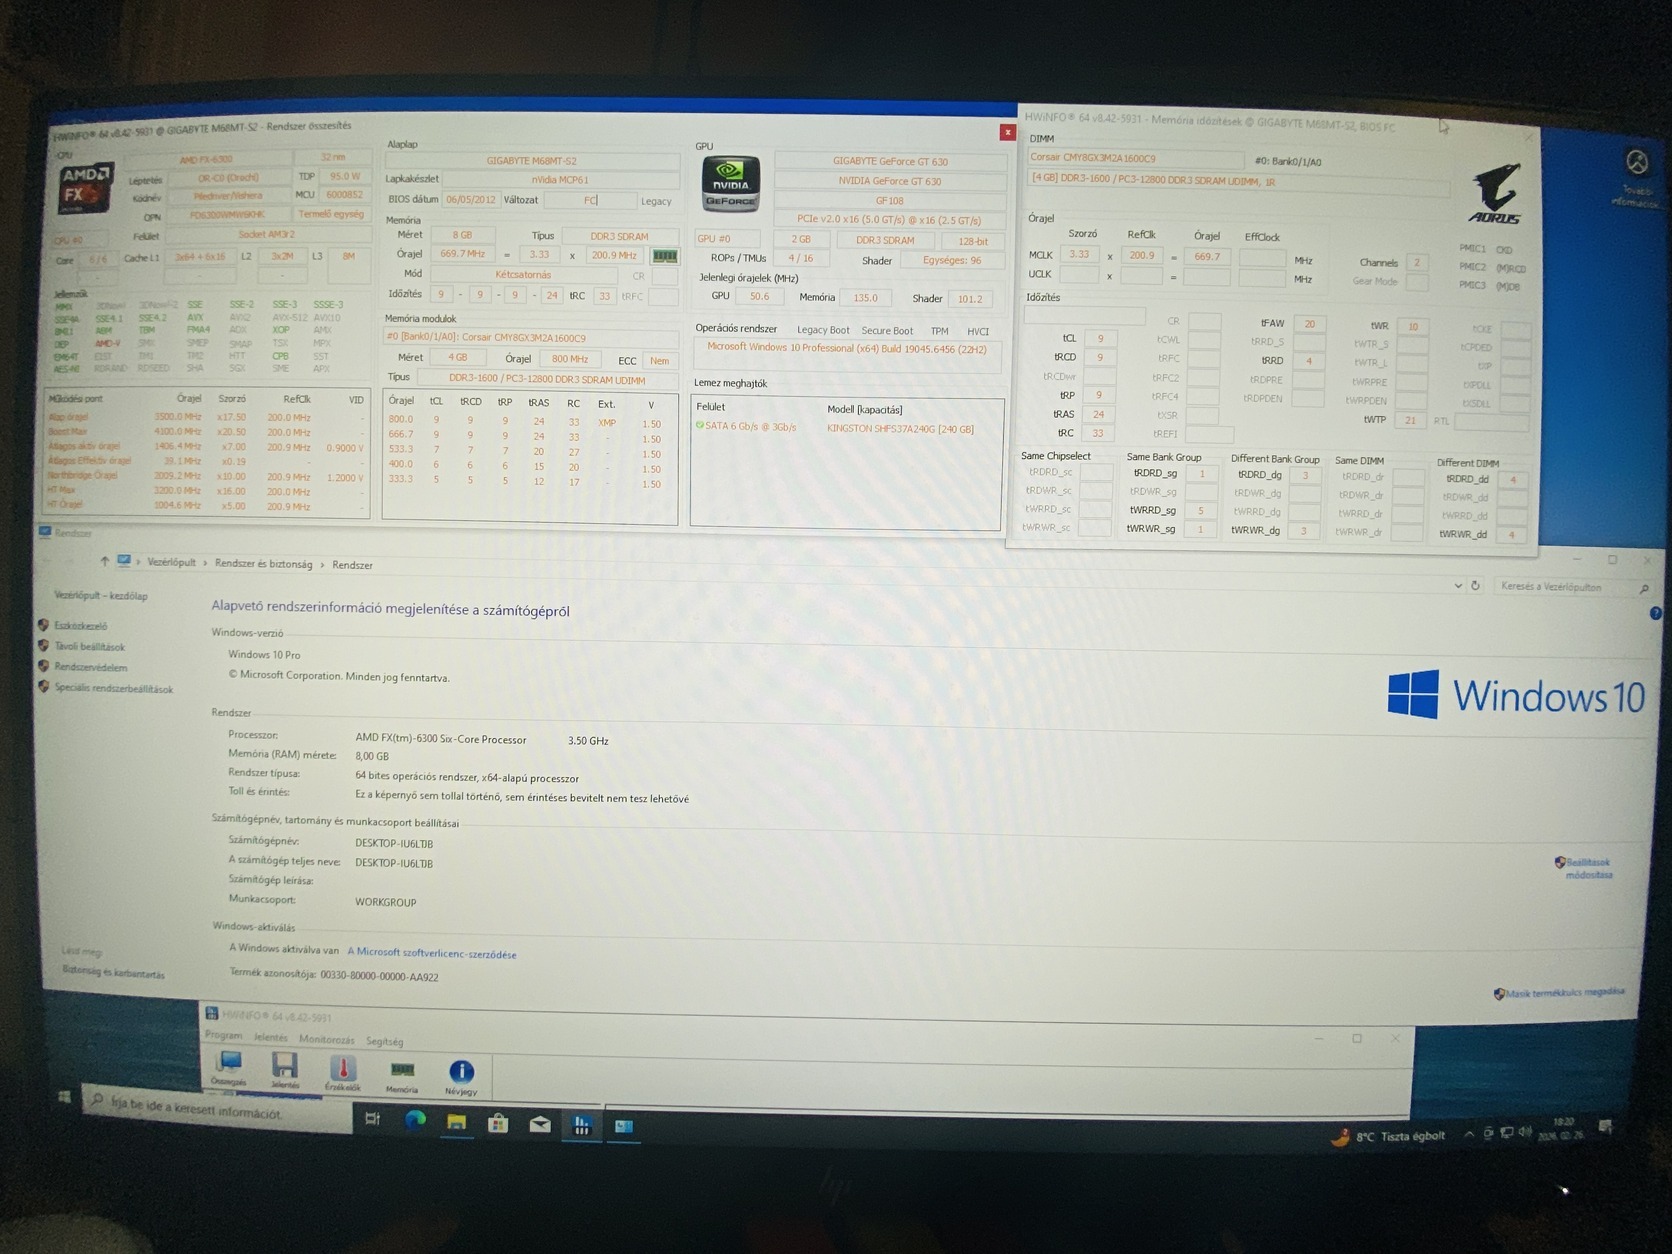Switch to HWiNFO via its taskbar icon
This screenshot has height=1254, width=1672.
(x=581, y=1126)
